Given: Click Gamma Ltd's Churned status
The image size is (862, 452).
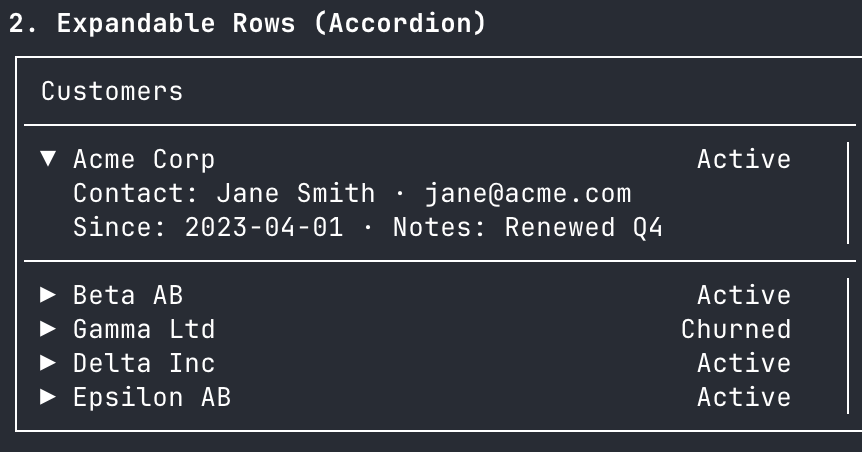Looking at the screenshot, I should pos(736,329).
